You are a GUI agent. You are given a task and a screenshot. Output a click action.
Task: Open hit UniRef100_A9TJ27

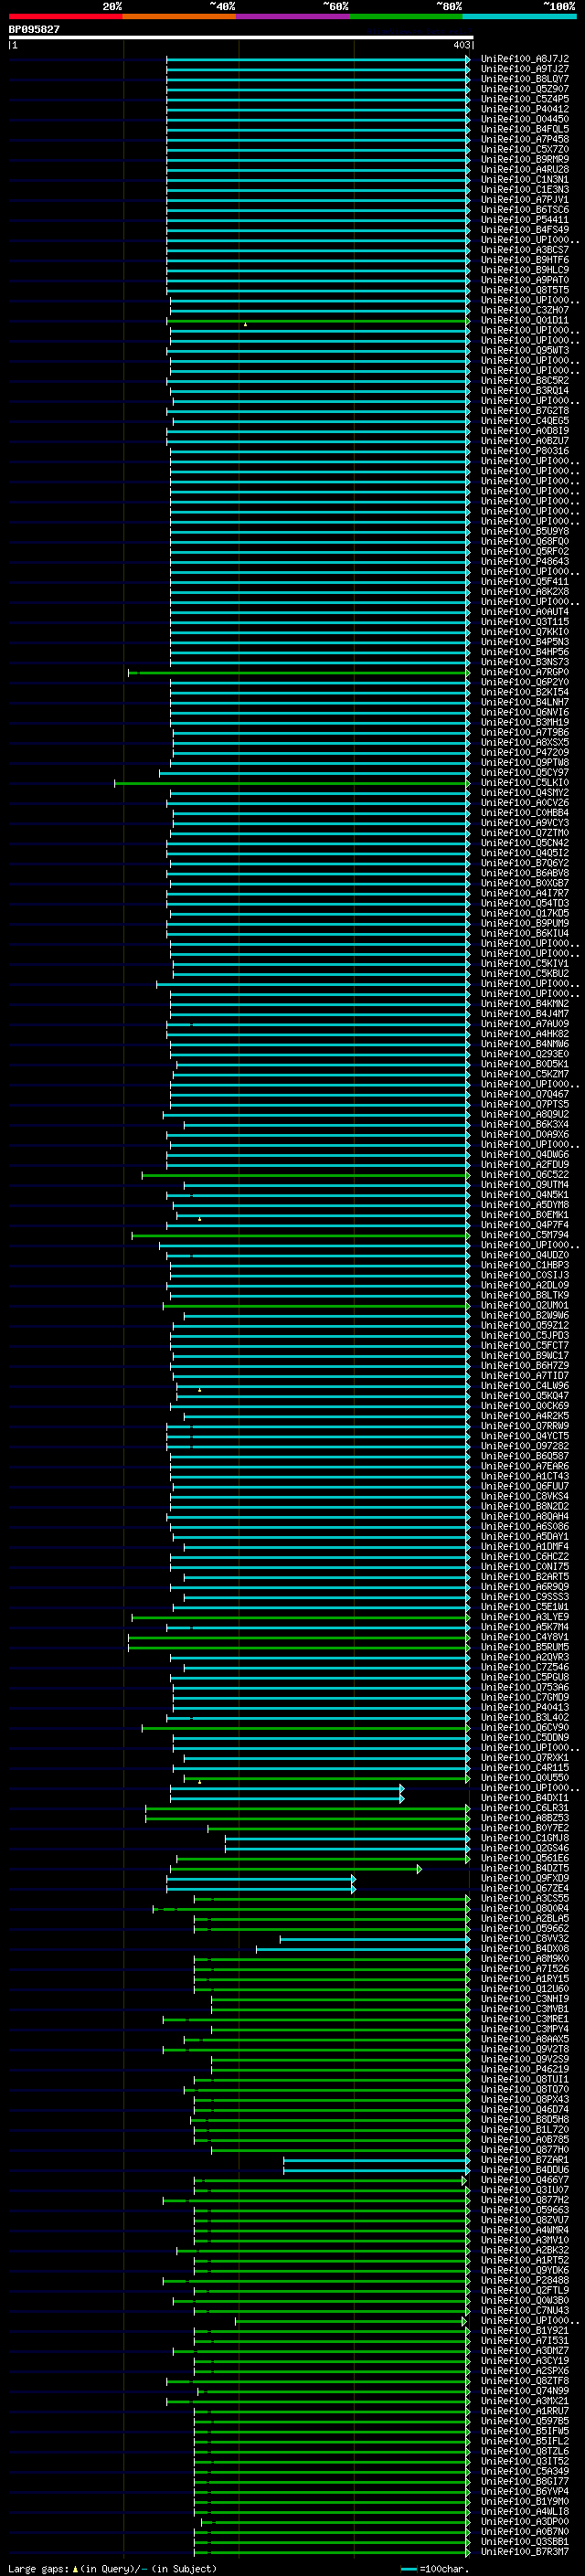[x=525, y=69]
